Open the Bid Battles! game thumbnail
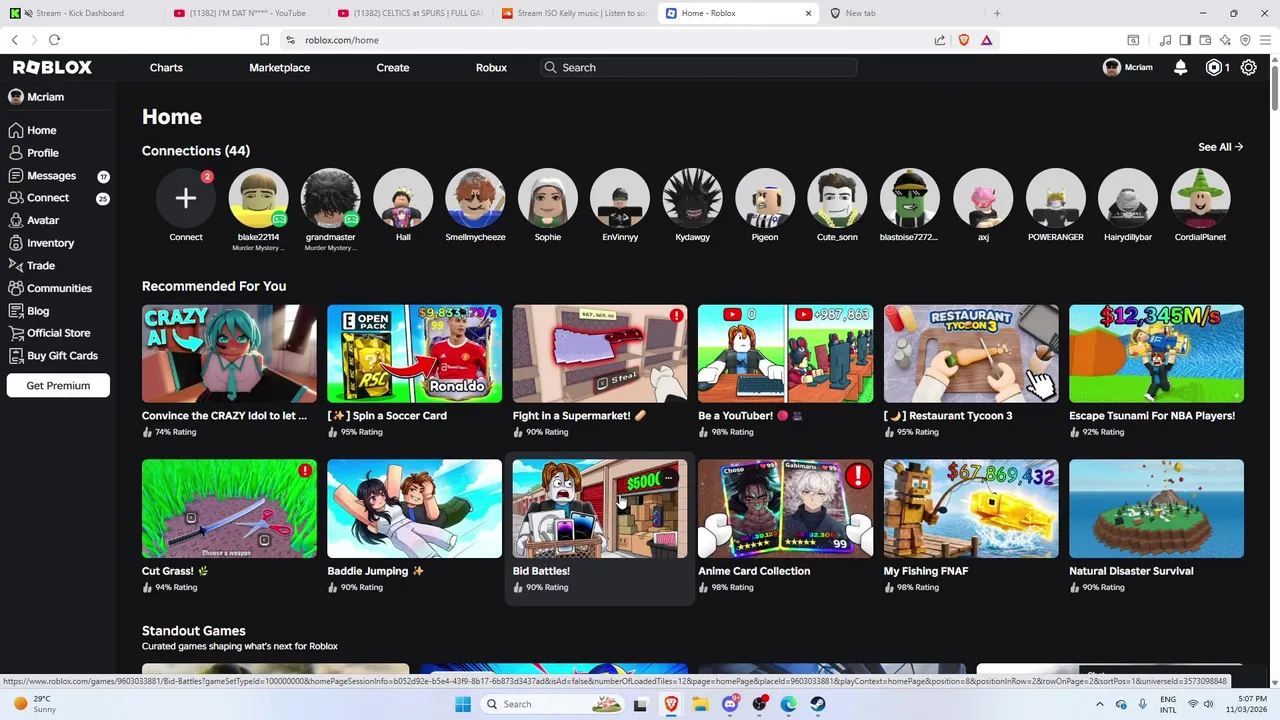 coord(600,509)
